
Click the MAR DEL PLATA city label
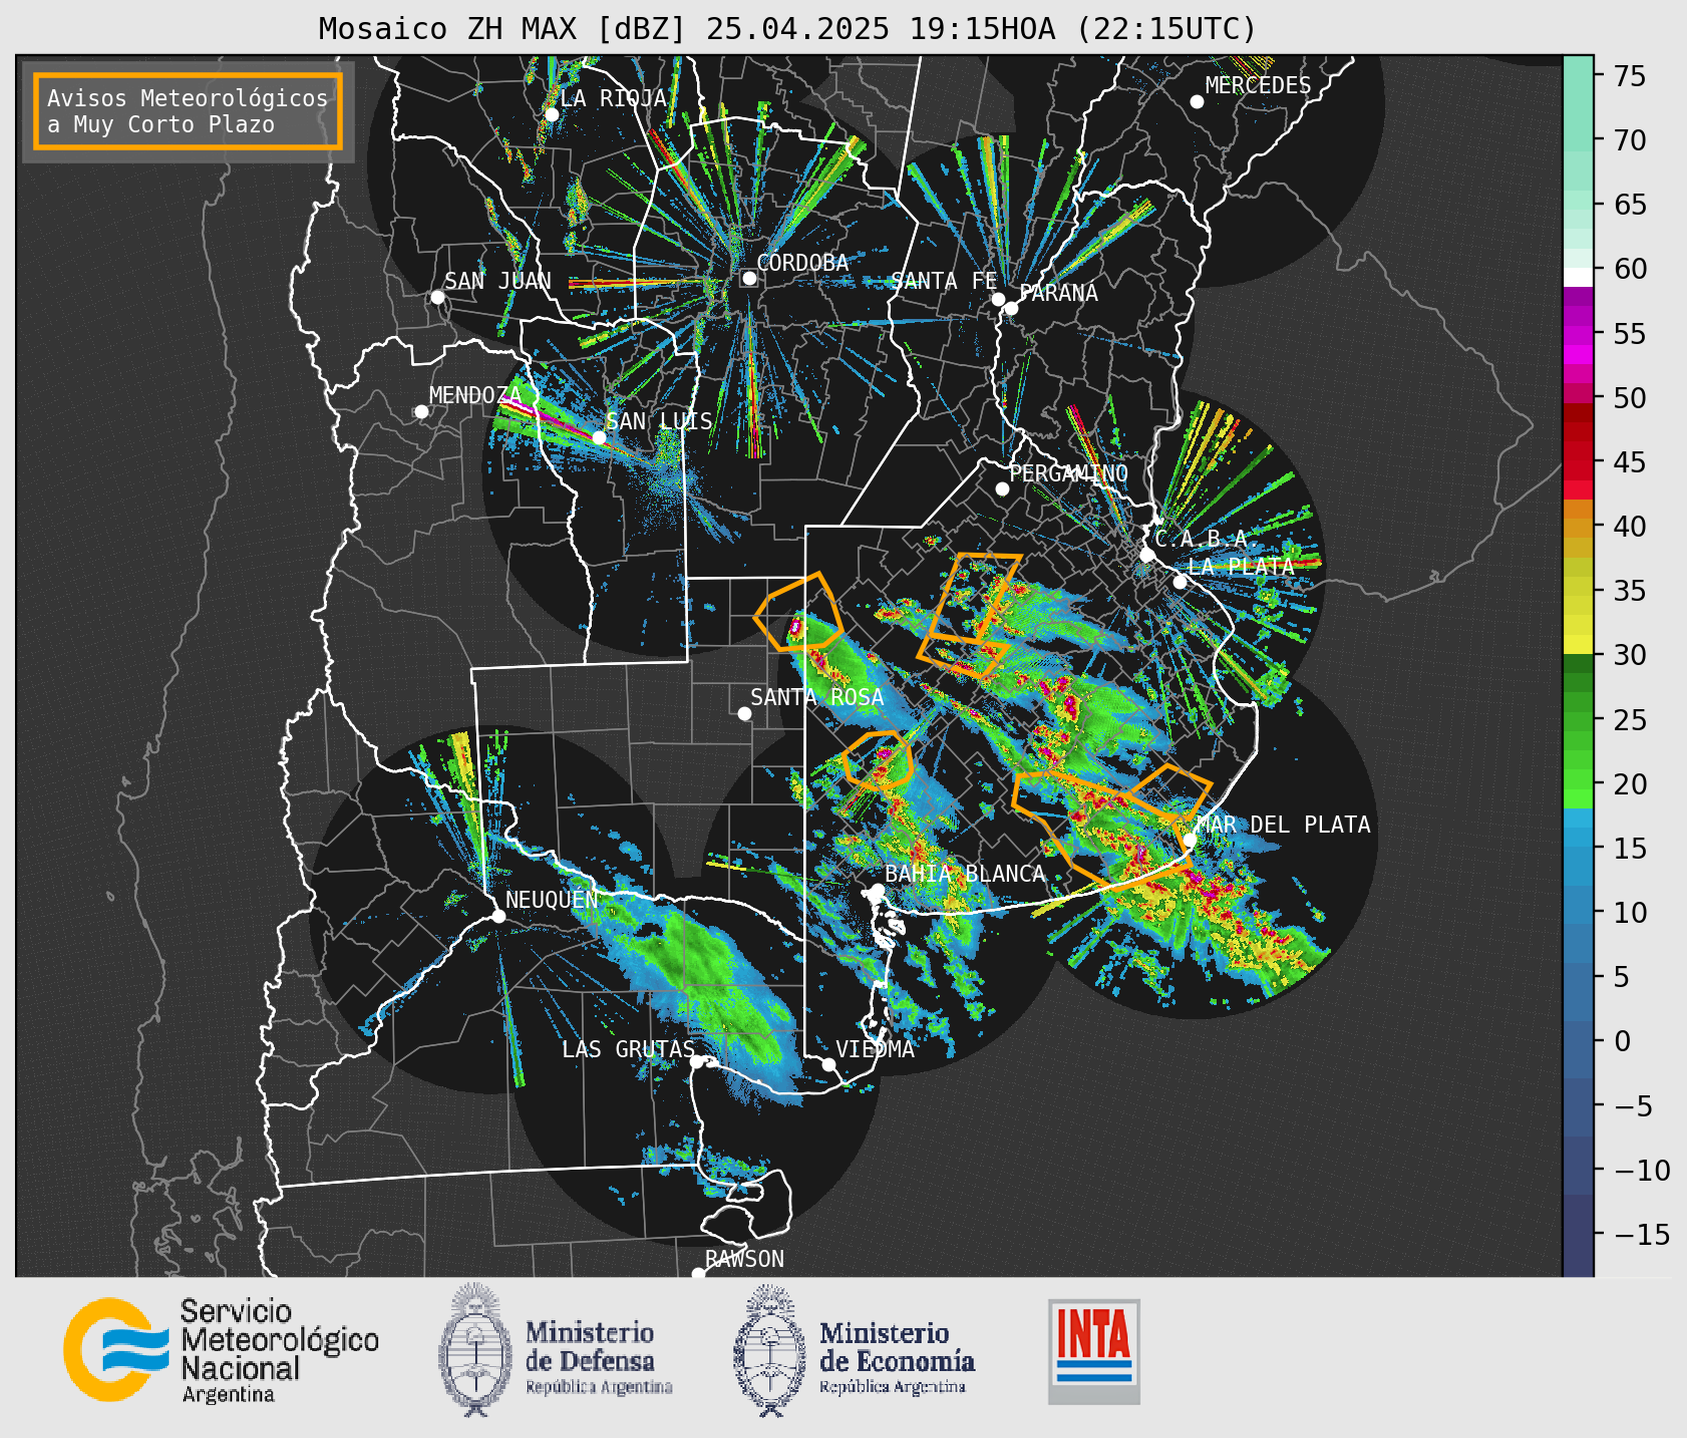[x=1283, y=825]
